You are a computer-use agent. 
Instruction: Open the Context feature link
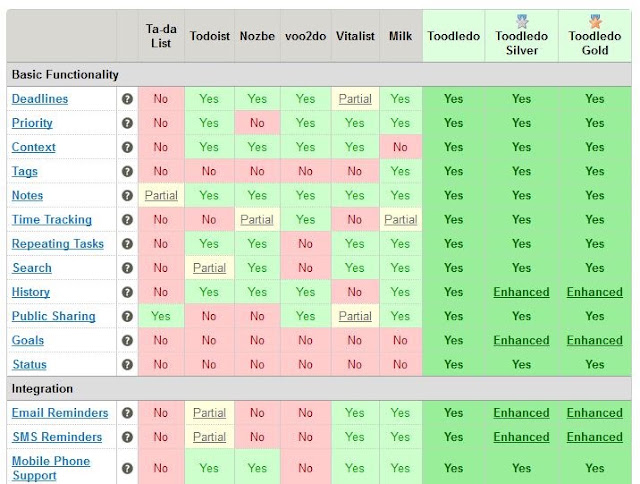[x=33, y=147]
